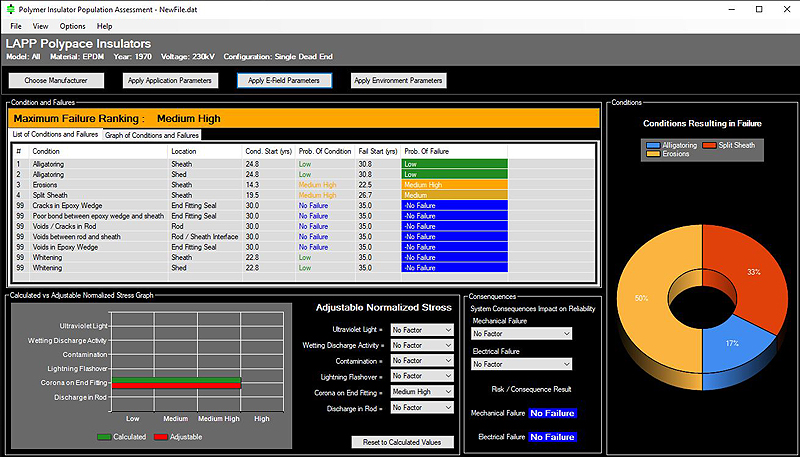Click Choose Manufacturer button
This screenshot has width=800, height=457.
coord(55,80)
